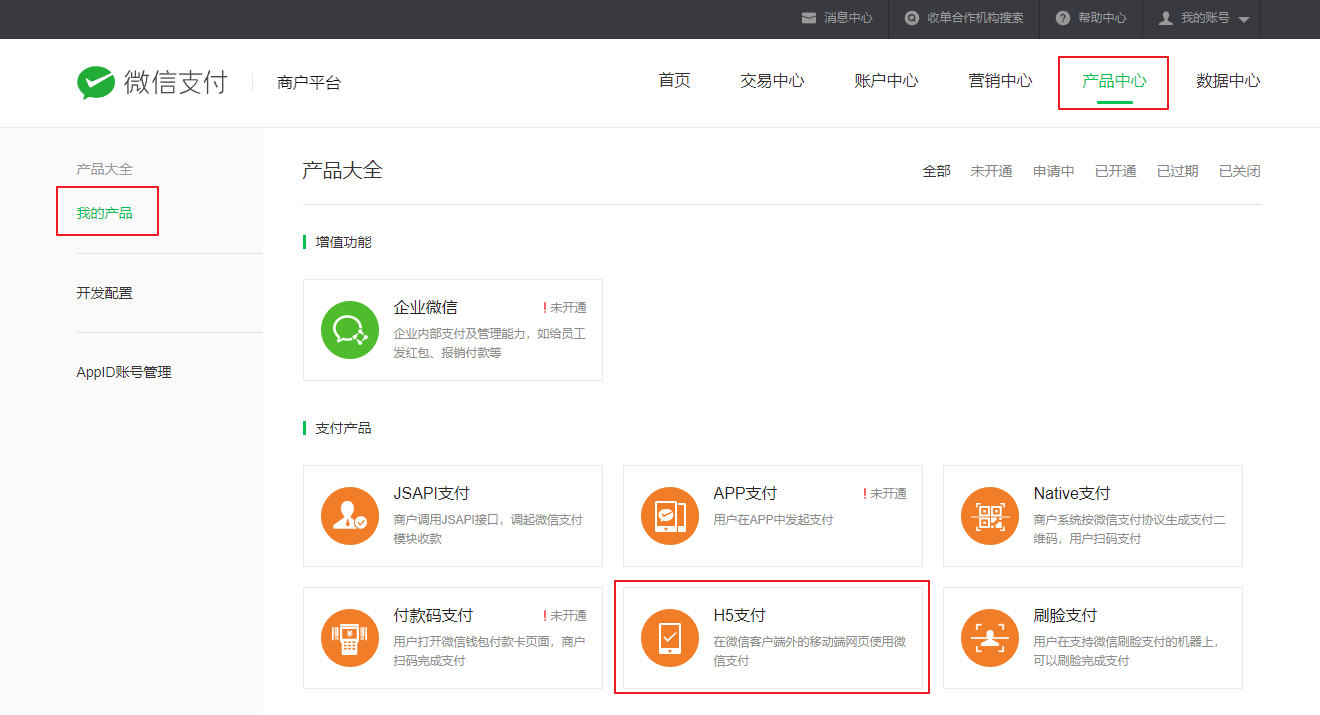
Task: Click the JSAPI支付 description text
Action: tap(488, 529)
